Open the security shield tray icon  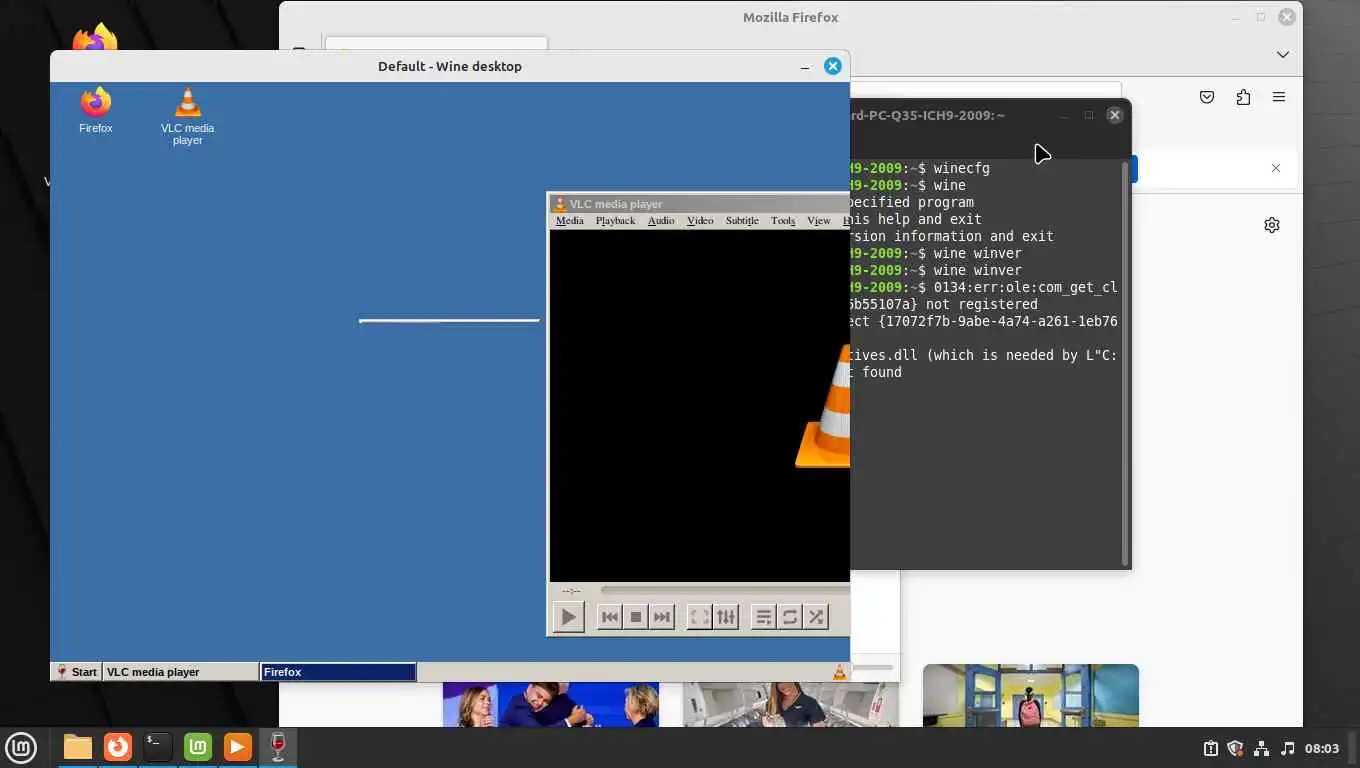point(1235,748)
